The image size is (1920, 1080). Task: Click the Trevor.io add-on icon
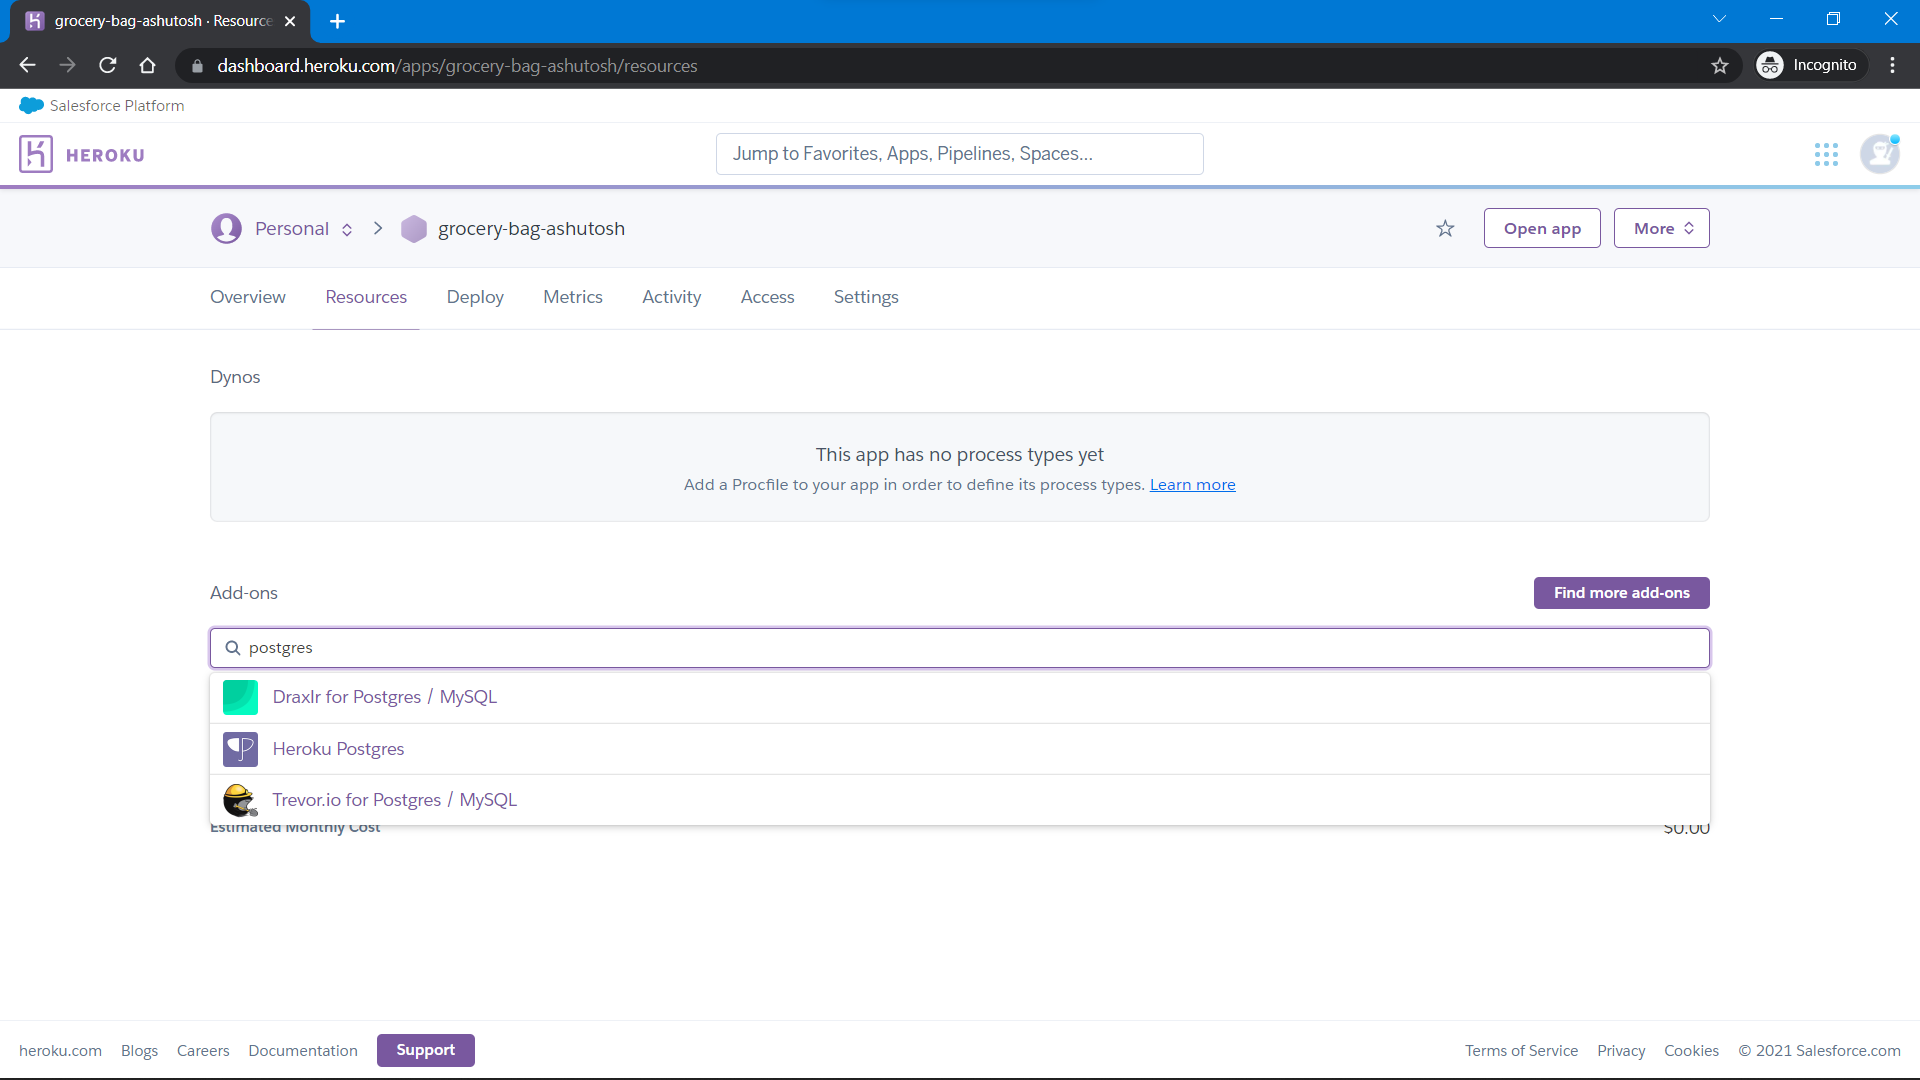coord(240,800)
